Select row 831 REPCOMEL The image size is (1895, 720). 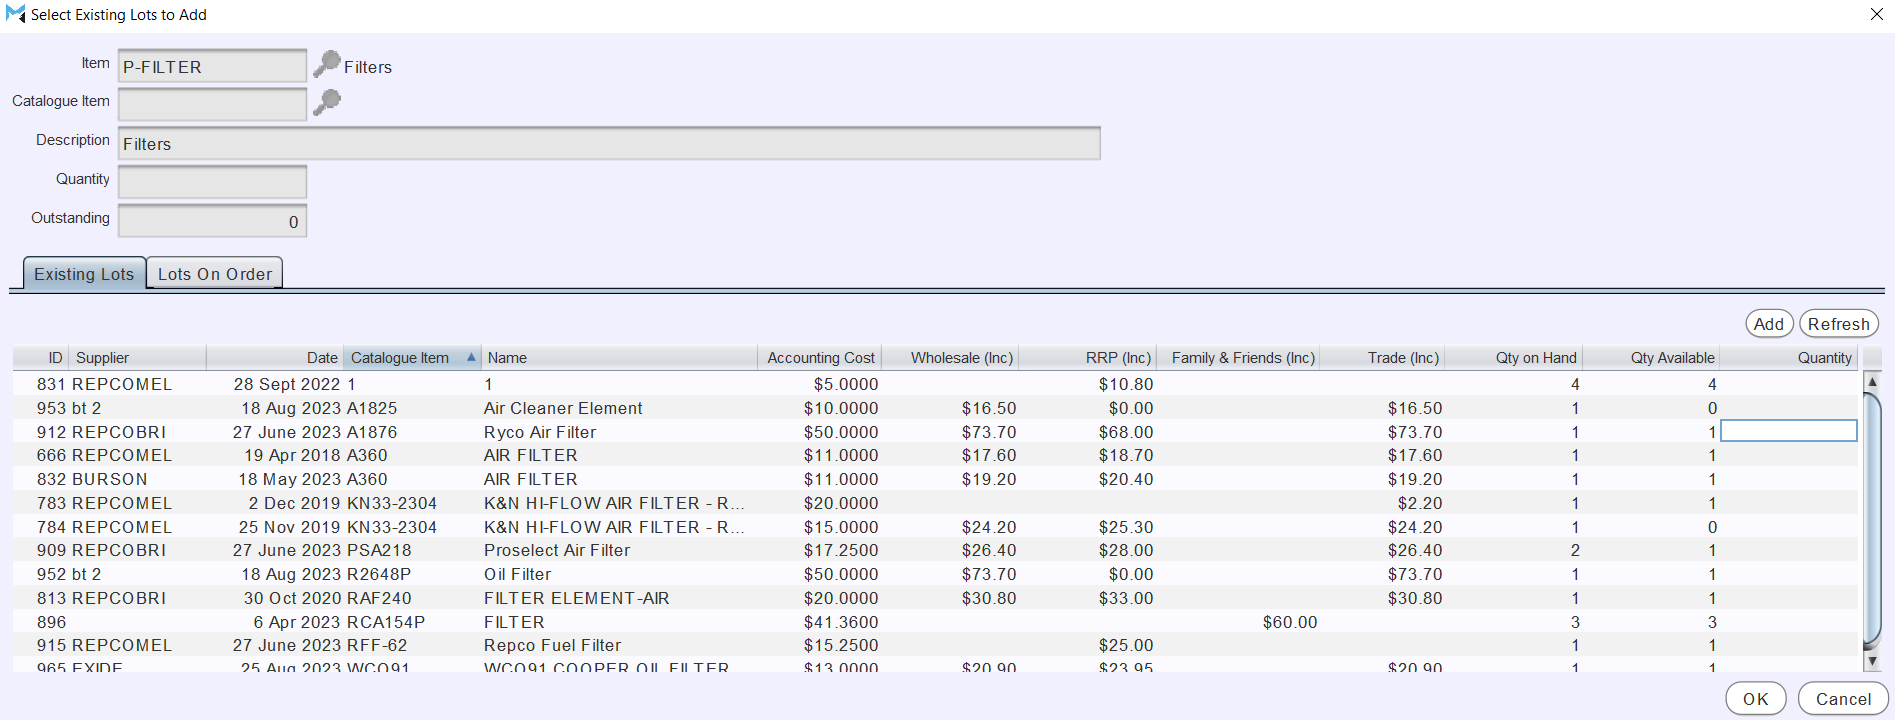coord(935,384)
